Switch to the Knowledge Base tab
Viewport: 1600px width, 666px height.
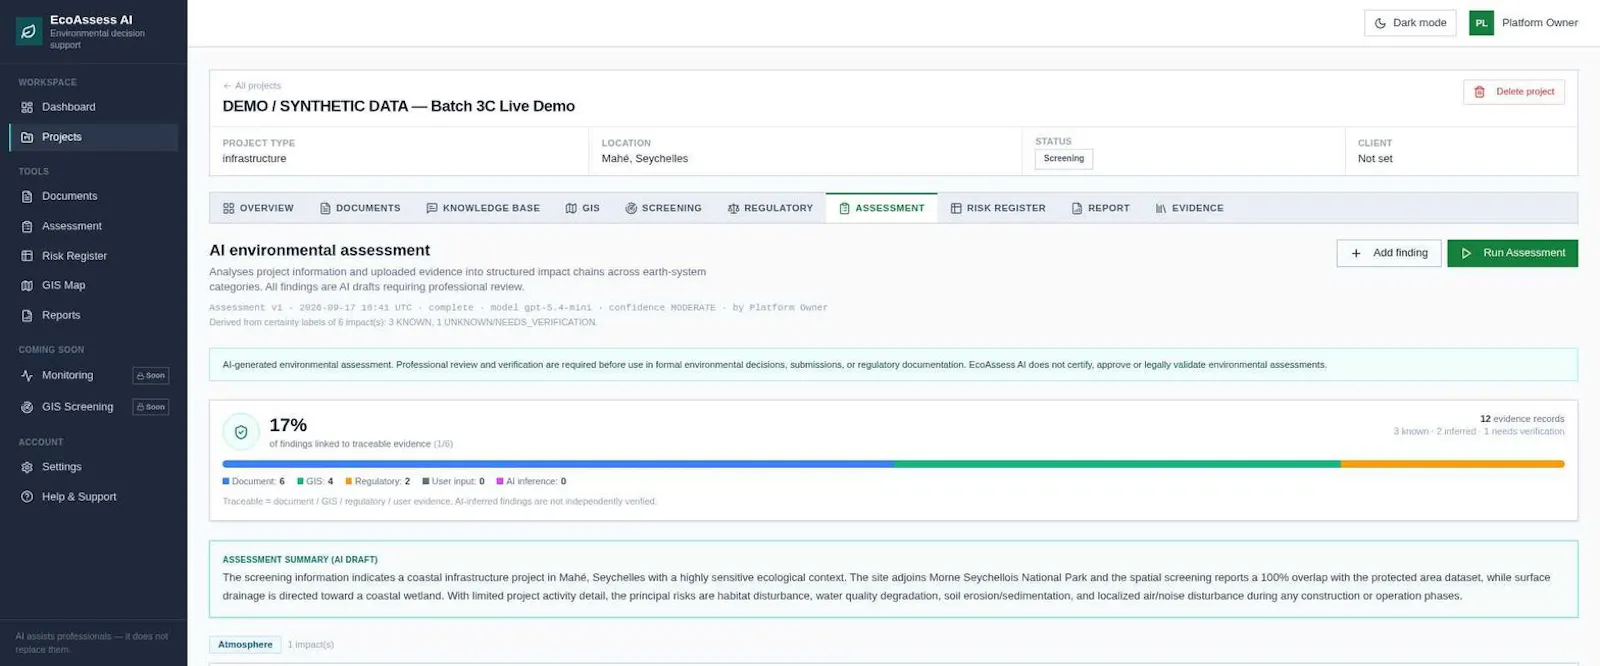(x=483, y=208)
